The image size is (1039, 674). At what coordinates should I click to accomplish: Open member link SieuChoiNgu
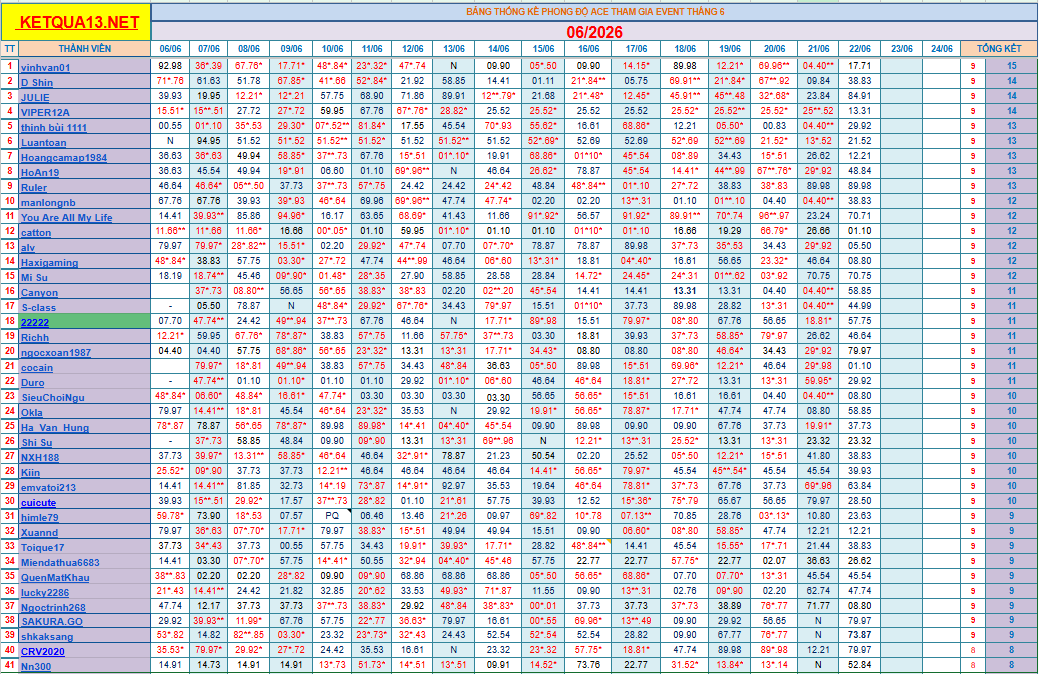click(x=52, y=398)
